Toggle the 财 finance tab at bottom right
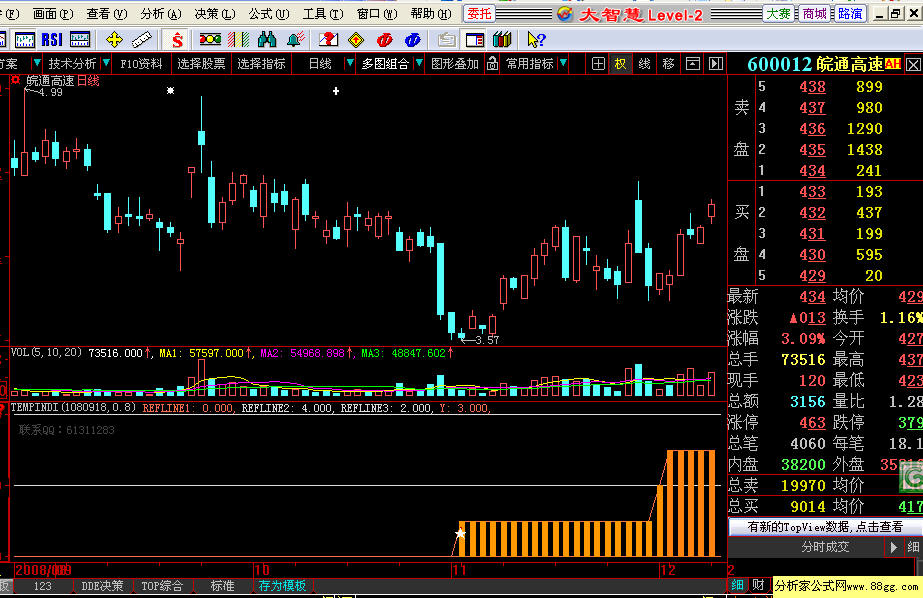The width and height of the screenshot is (923, 598). pos(759,585)
